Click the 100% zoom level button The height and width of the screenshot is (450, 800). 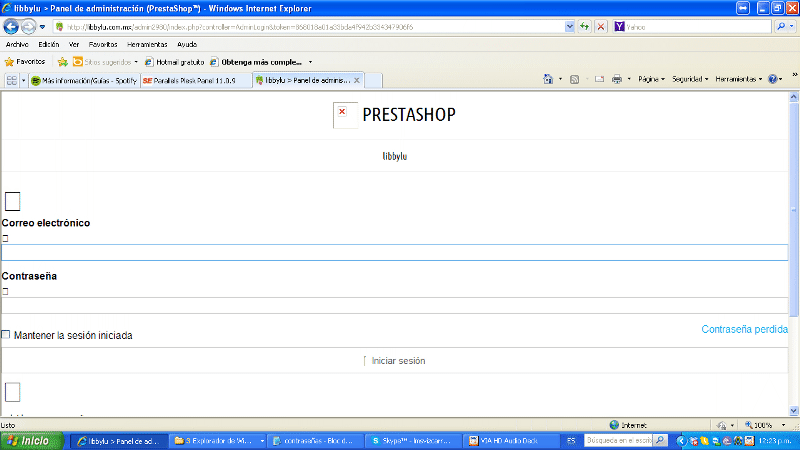[x=759, y=425]
